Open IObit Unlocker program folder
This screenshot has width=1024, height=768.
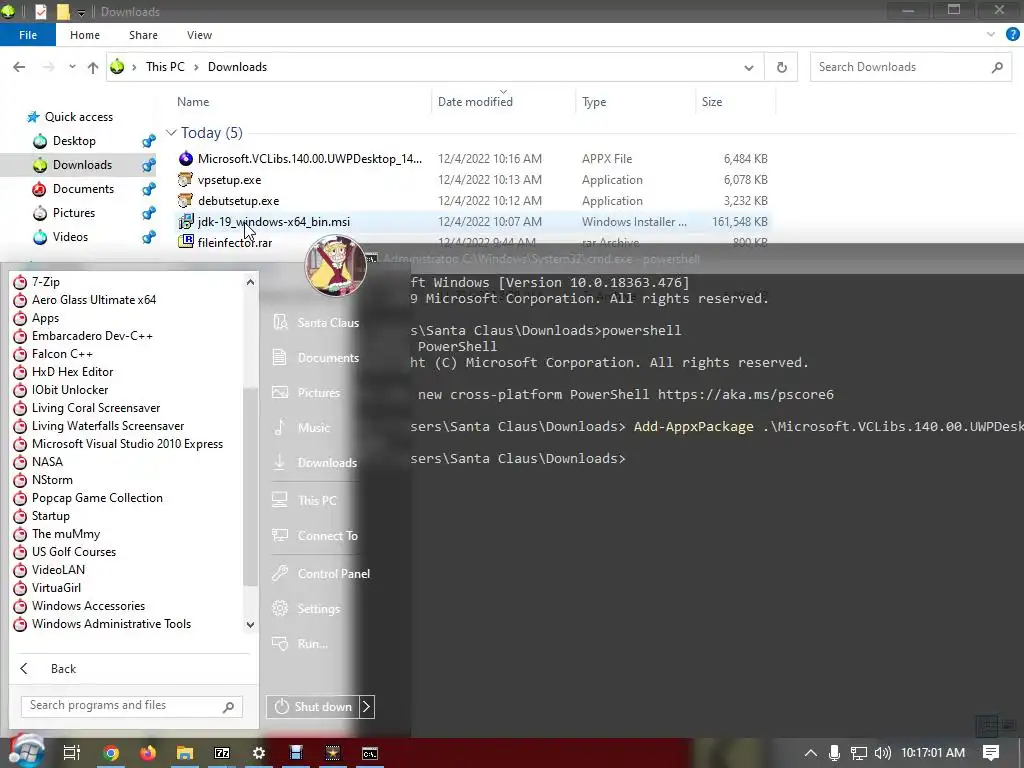click(x=61, y=390)
